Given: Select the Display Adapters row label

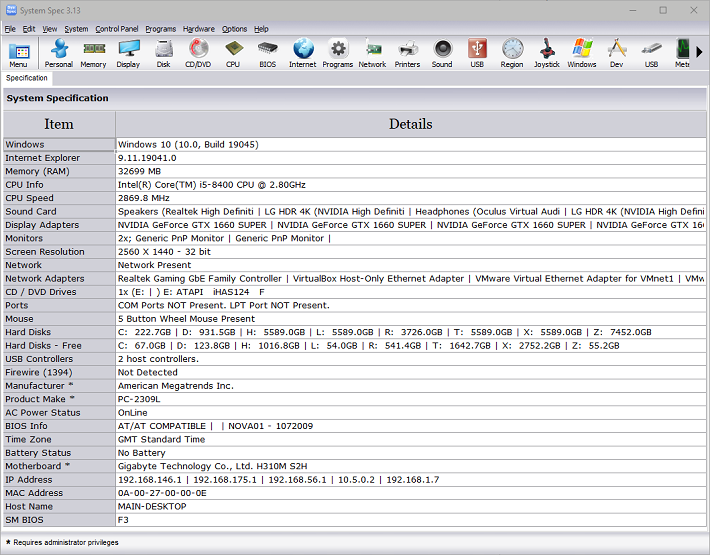Looking at the screenshot, I should (x=59, y=225).
